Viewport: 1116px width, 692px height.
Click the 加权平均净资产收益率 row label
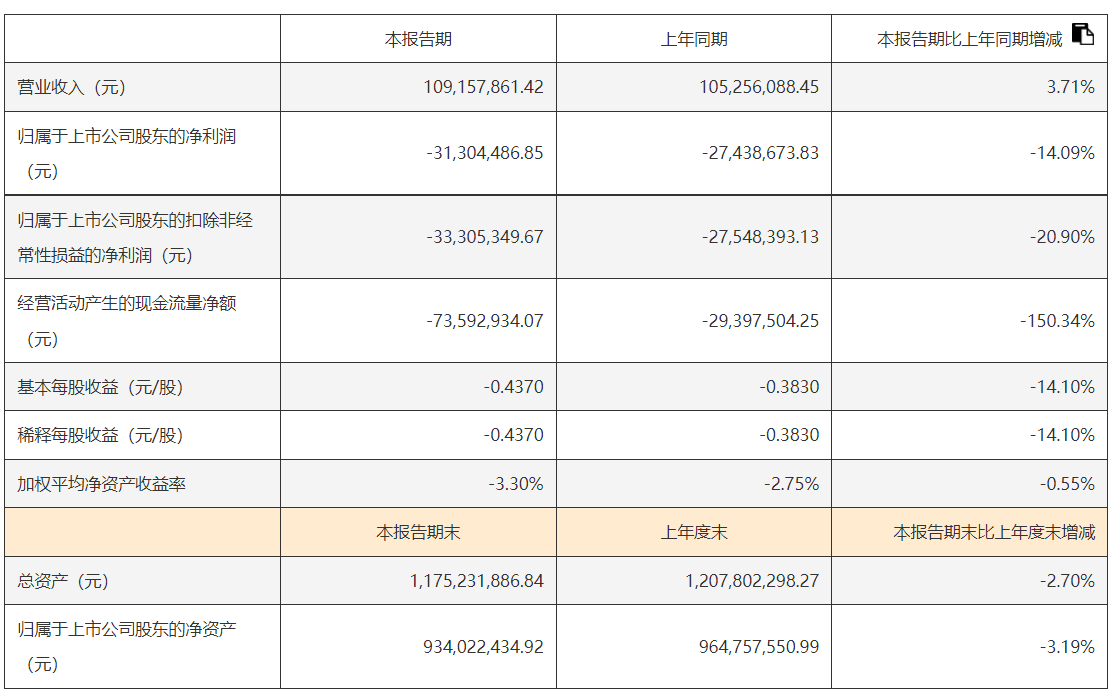pos(102,484)
